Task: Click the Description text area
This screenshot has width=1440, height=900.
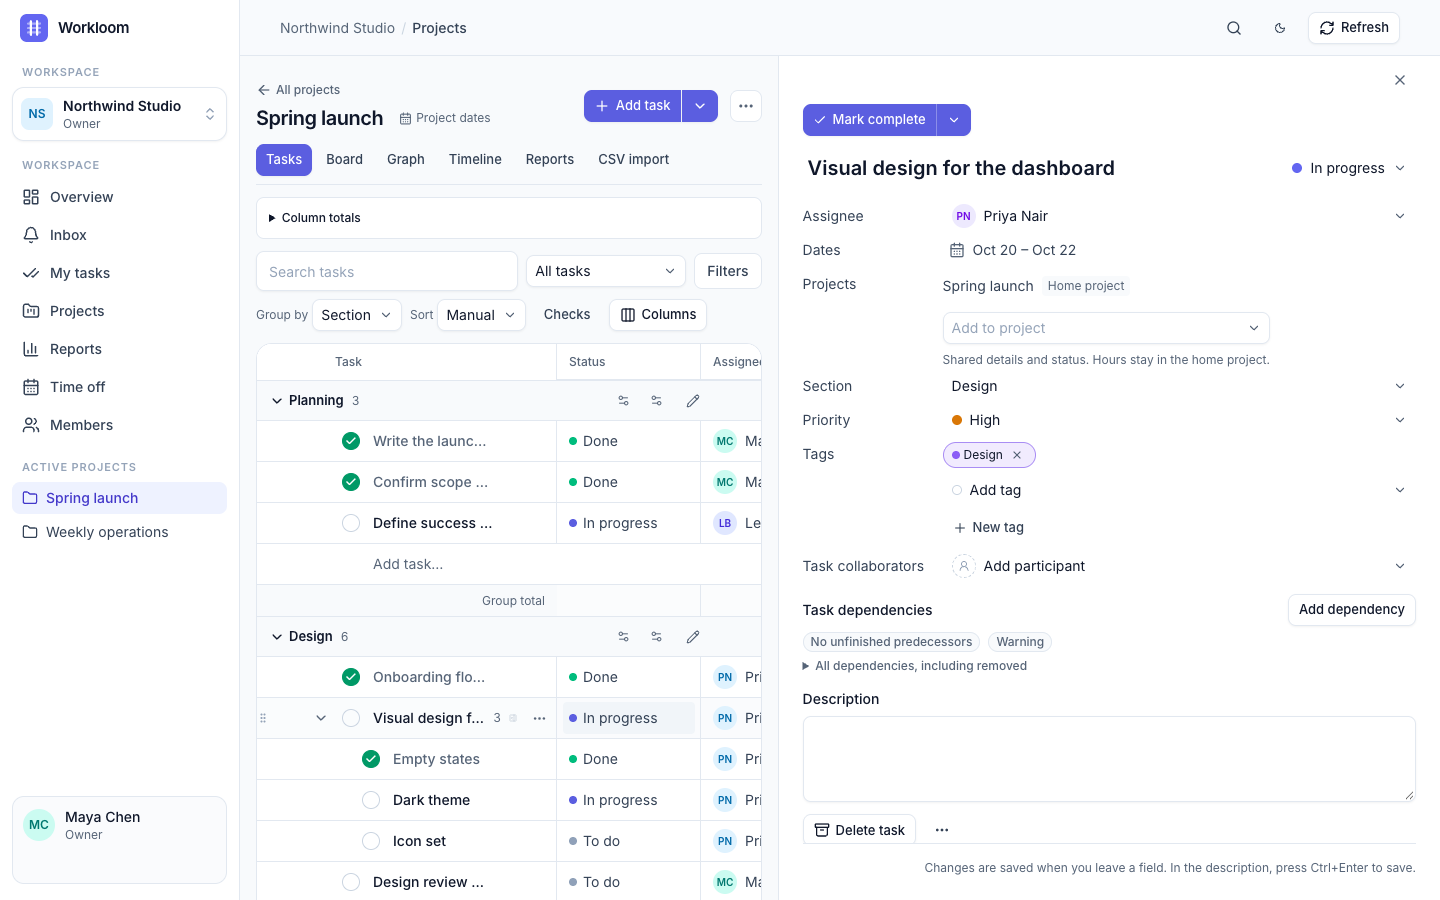Action: [x=1109, y=759]
